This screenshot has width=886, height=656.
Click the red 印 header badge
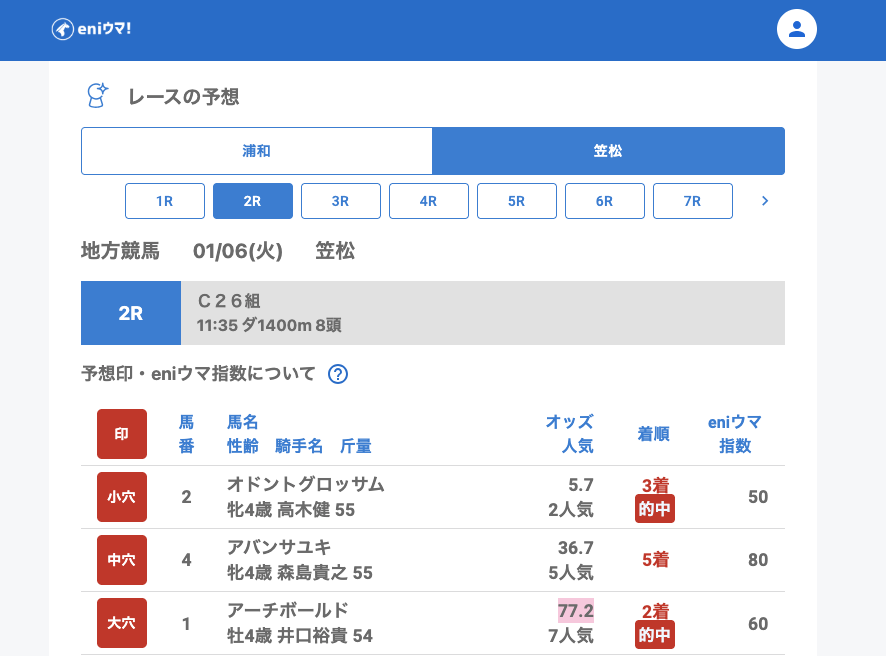[122, 434]
